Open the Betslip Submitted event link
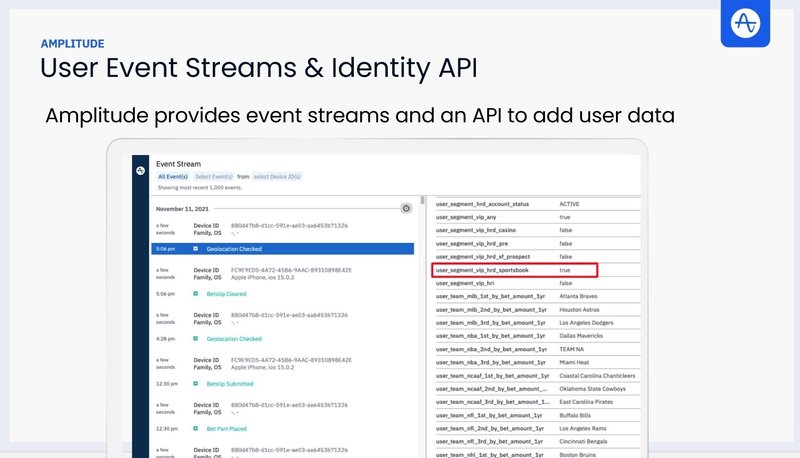This screenshot has height=458, width=800. tap(230, 384)
